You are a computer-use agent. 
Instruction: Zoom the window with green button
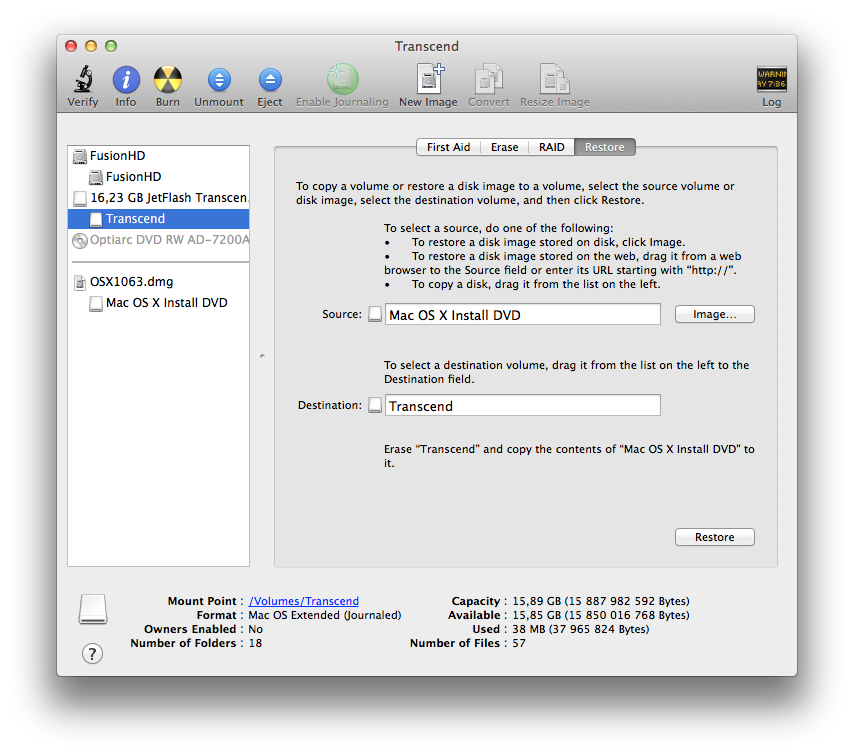tap(111, 46)
